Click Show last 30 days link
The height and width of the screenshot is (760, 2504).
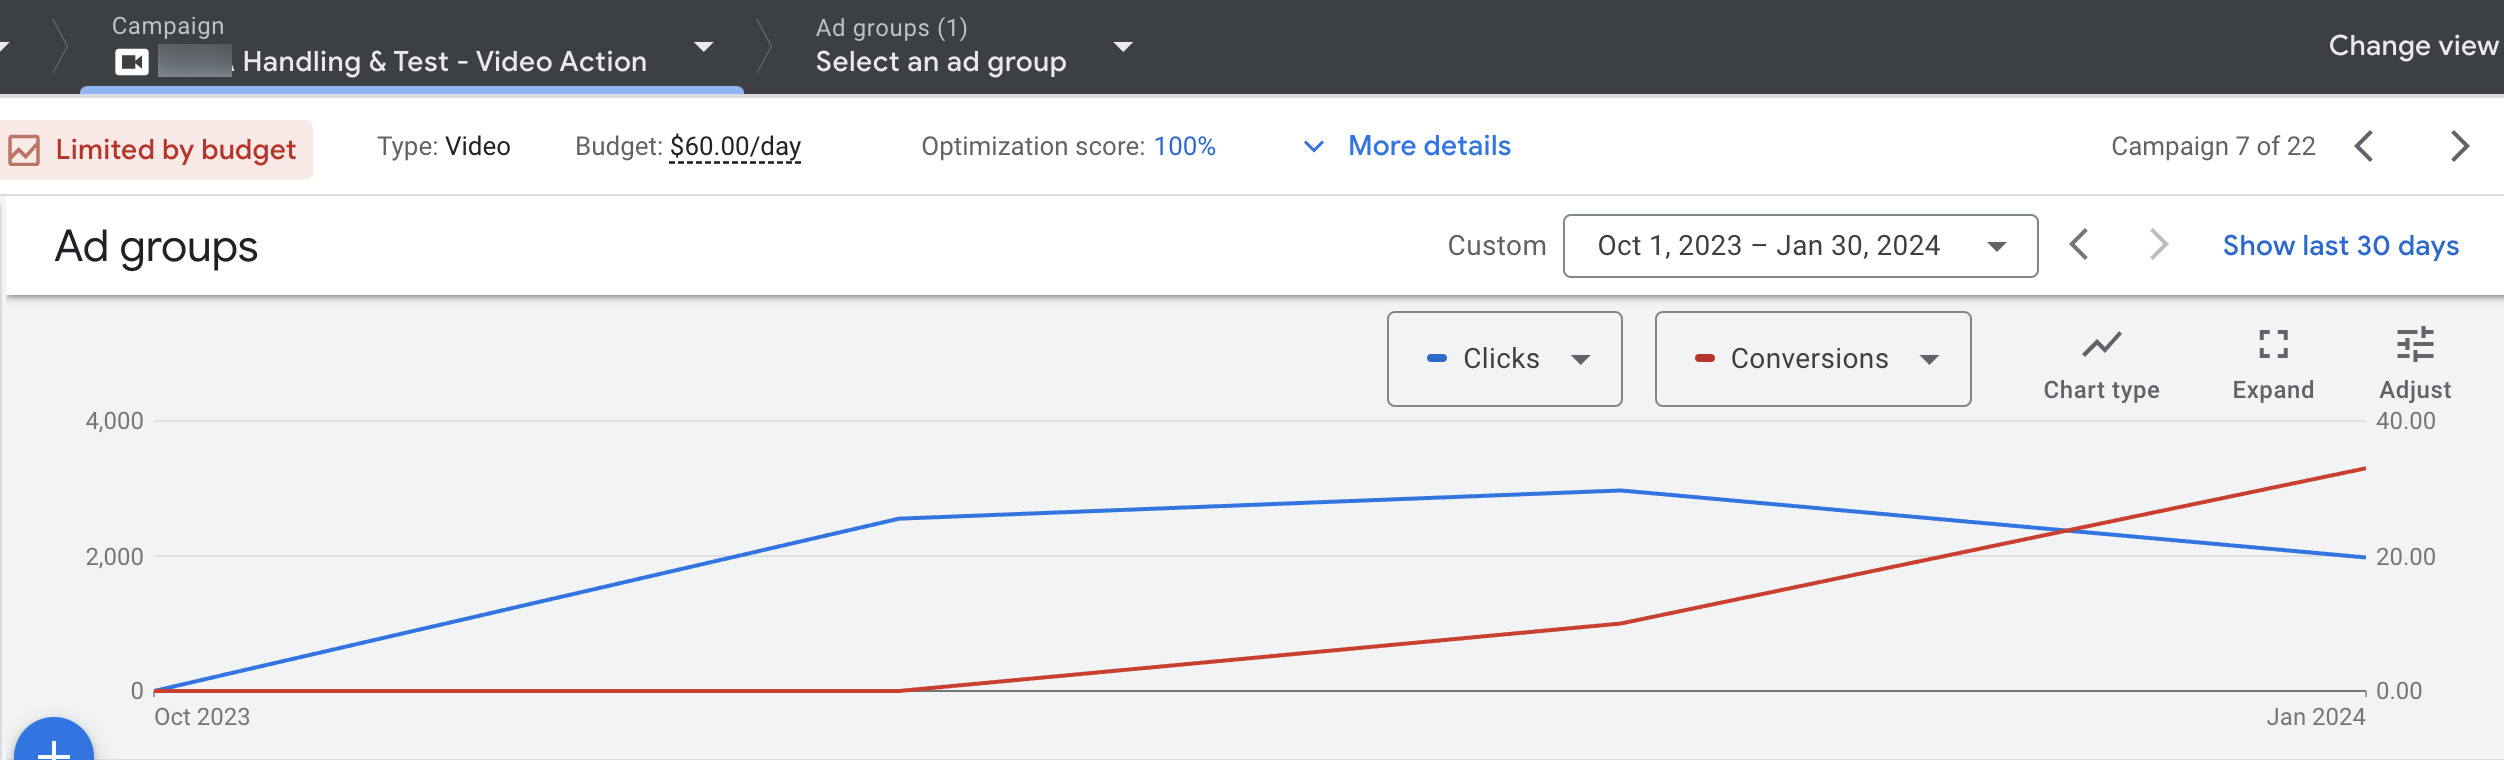tap(2340, 246)
